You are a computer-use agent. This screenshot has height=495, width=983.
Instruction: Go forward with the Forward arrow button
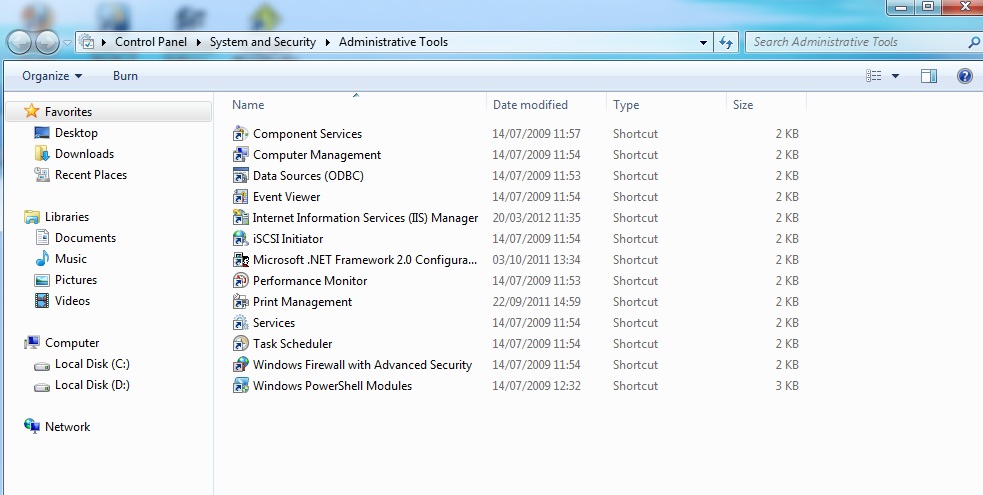coord(48,42)
